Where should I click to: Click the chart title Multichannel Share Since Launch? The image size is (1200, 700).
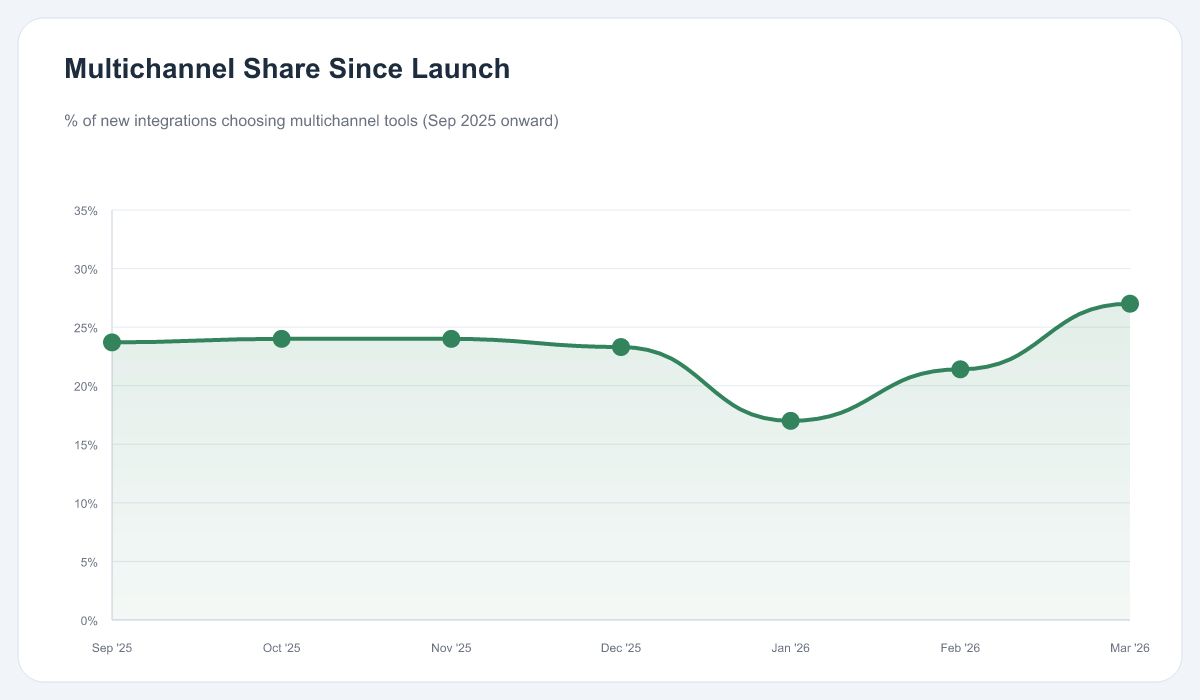(x=286, y=69)
